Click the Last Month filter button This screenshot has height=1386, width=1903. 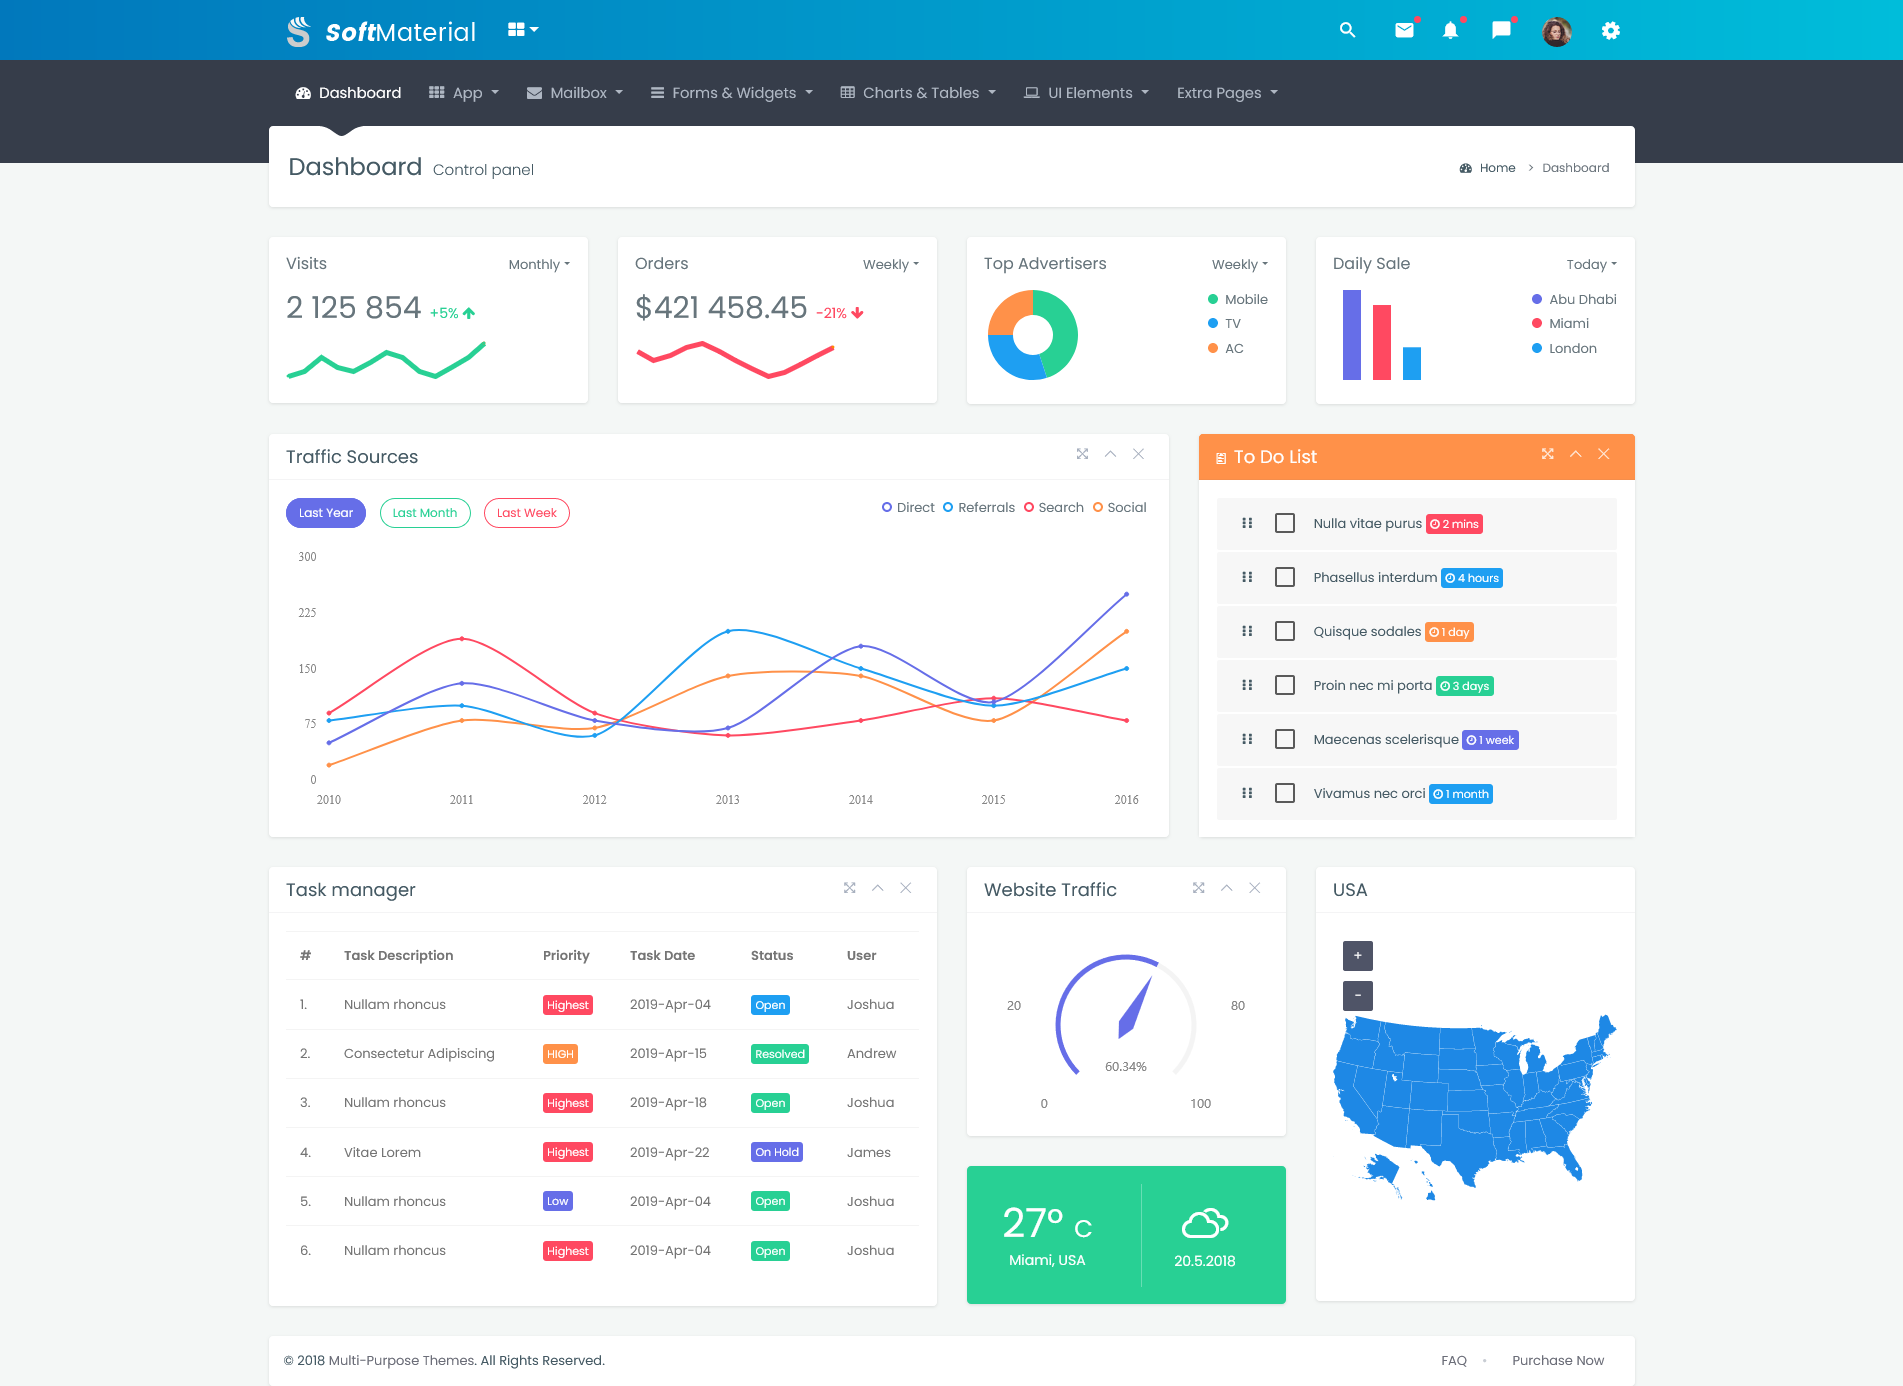point(424,512)
